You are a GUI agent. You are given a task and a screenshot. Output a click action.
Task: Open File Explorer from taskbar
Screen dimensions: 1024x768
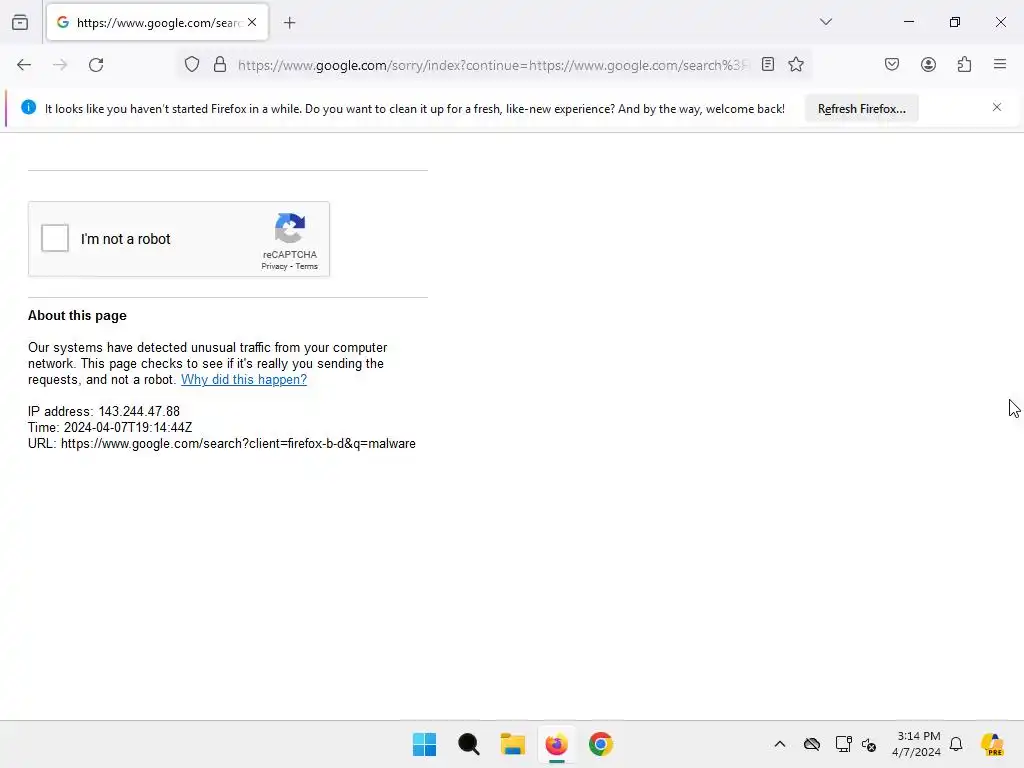click(x=513, y=744)
